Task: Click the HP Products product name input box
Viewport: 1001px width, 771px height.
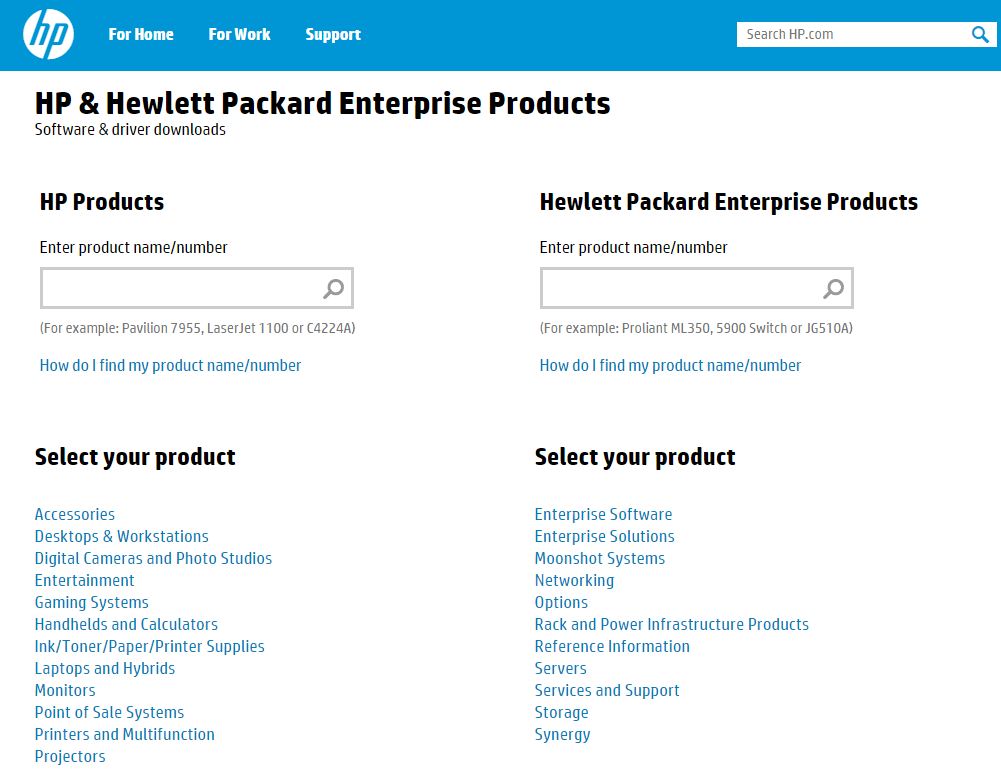Action: 180,288
